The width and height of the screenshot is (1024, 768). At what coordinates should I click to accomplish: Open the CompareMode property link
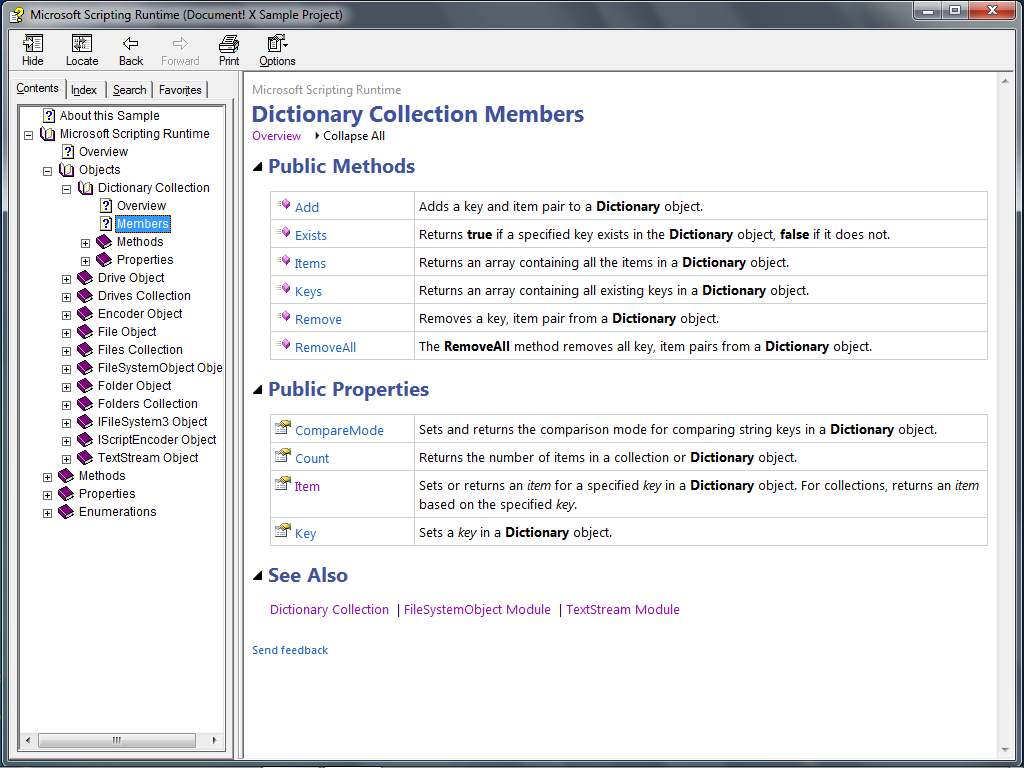point(340,430)
